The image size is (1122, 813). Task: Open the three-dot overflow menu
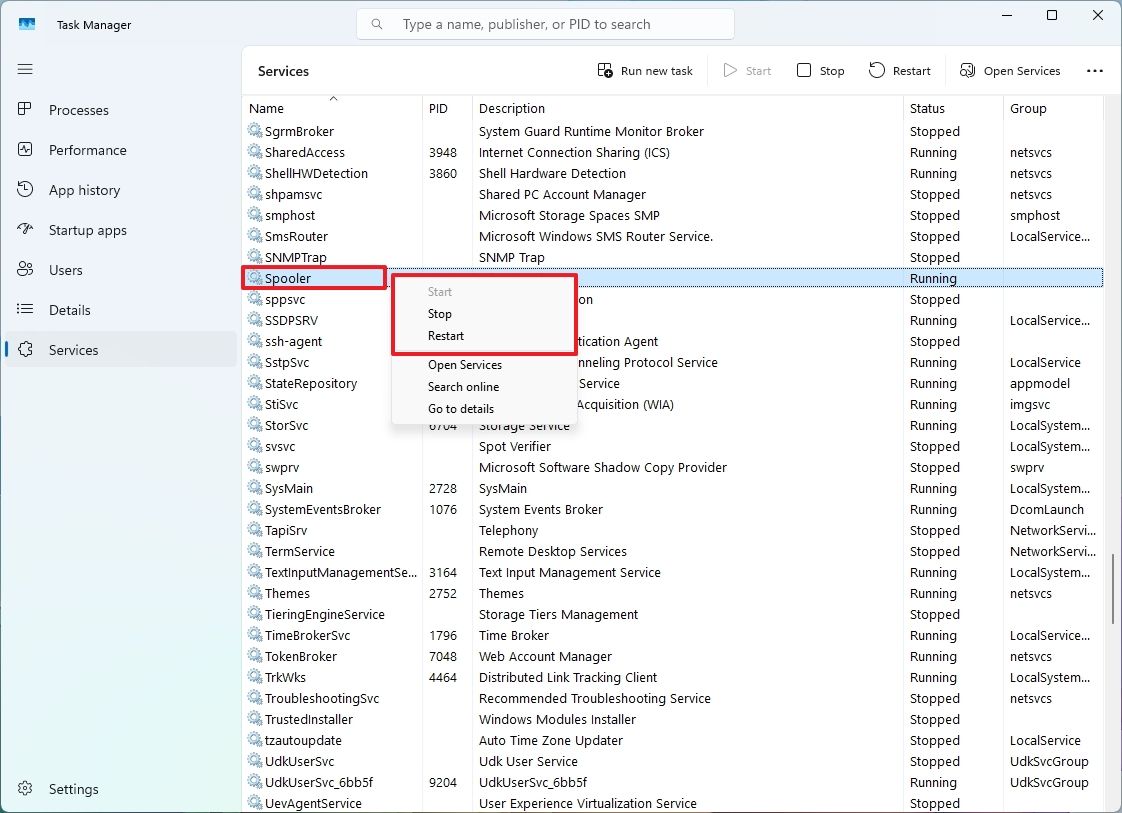coord(1095,70)
